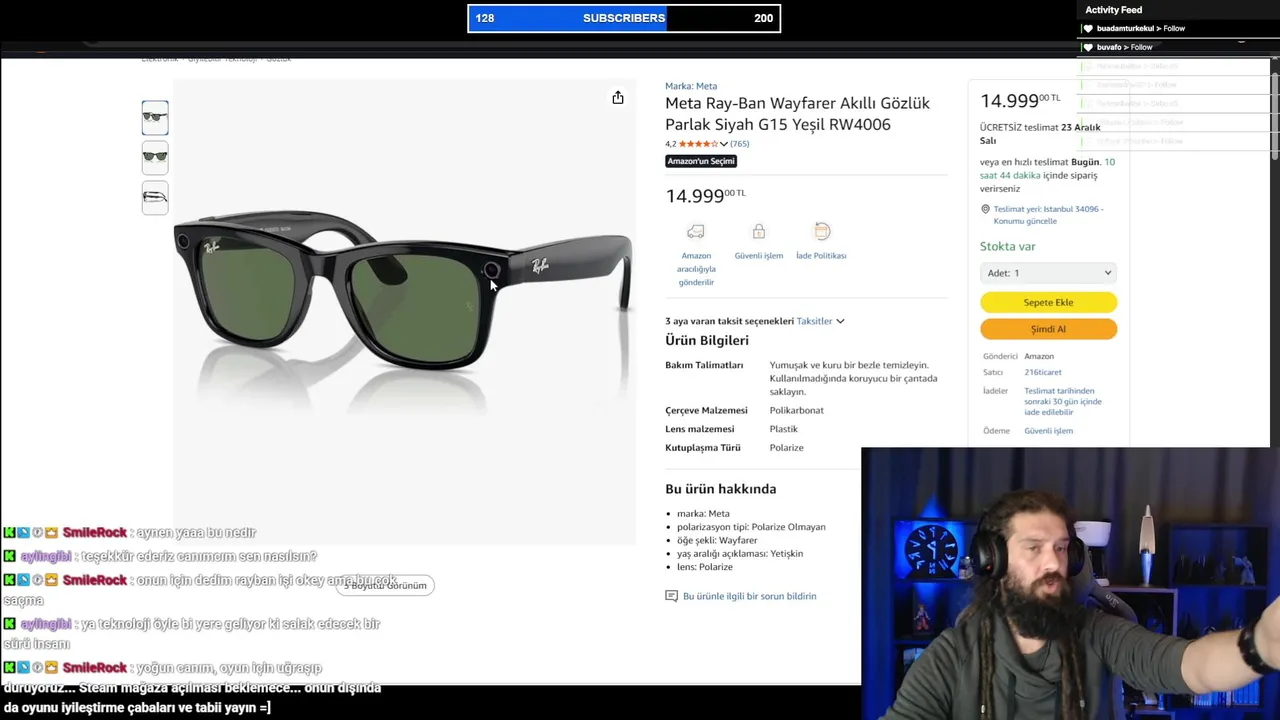Open the 30 gün return policy link
The height and width of the screenshot is (720, 1280).
[1062, 401]
